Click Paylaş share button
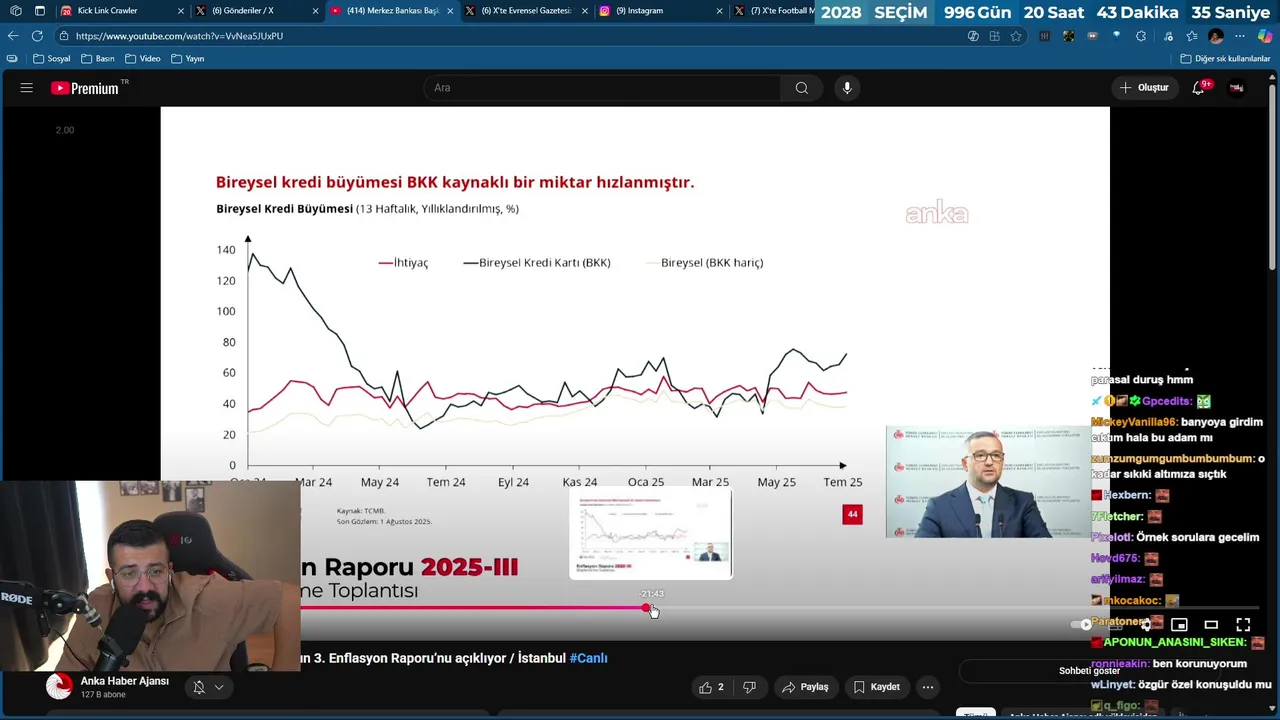This screenshot has height=720, width=1280. coord(805,687)
